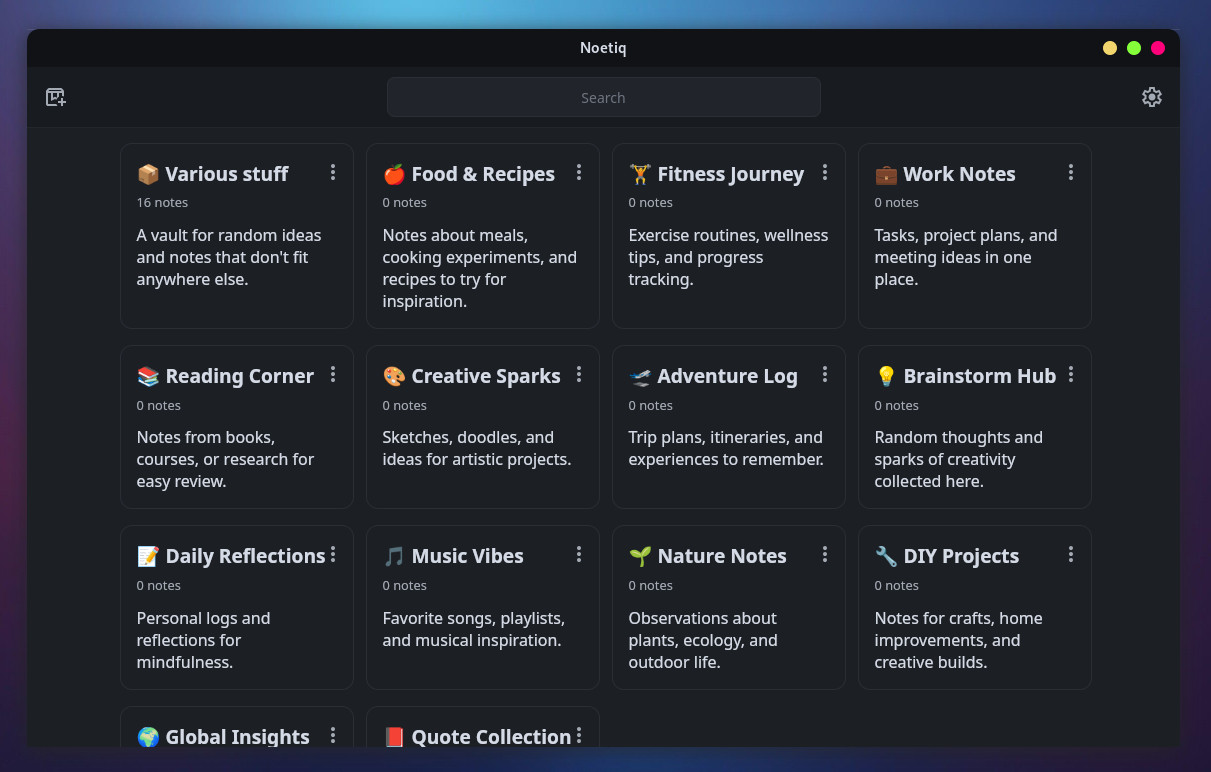Open the Food & Recipes vault title
1211x772 pixels.
pos(483,174)
